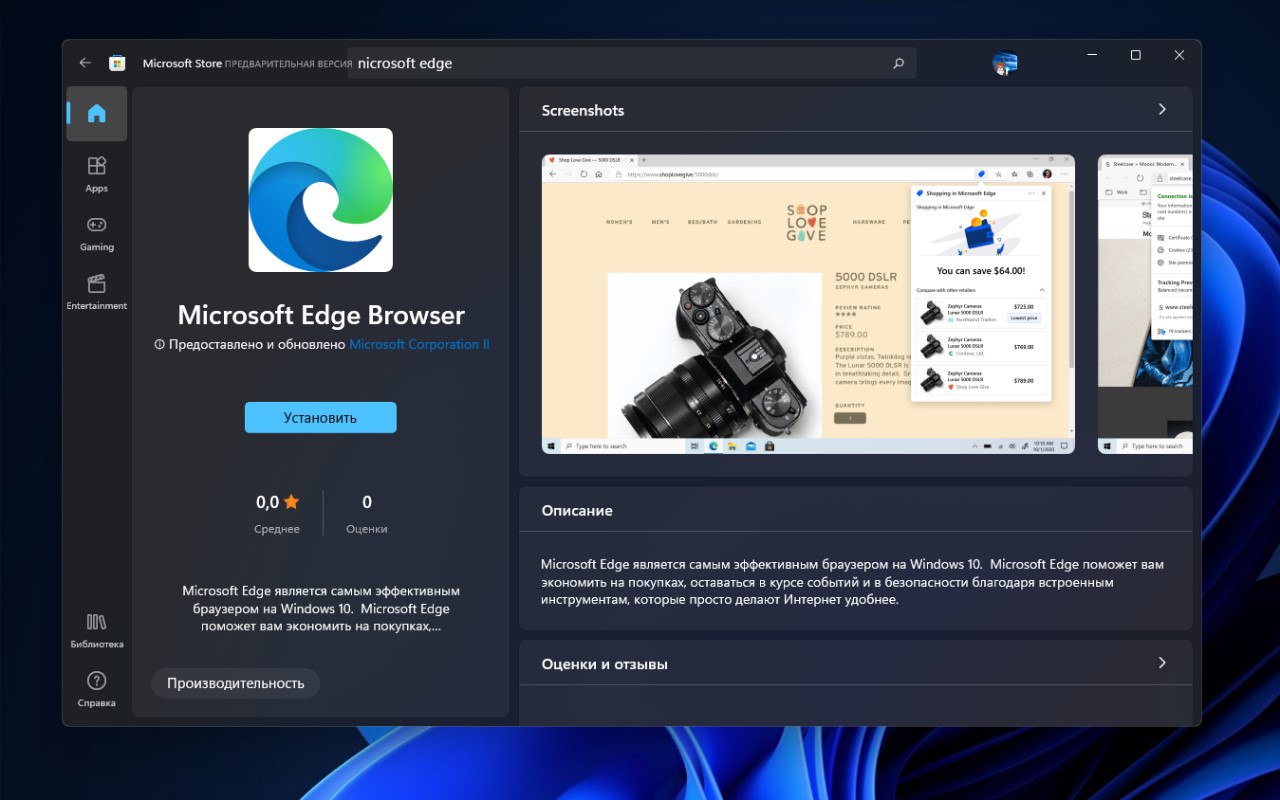This screenshot has width=1280, height=800.
Task: Open Справка (Help) in sidebar
Action: coord(97,690)
